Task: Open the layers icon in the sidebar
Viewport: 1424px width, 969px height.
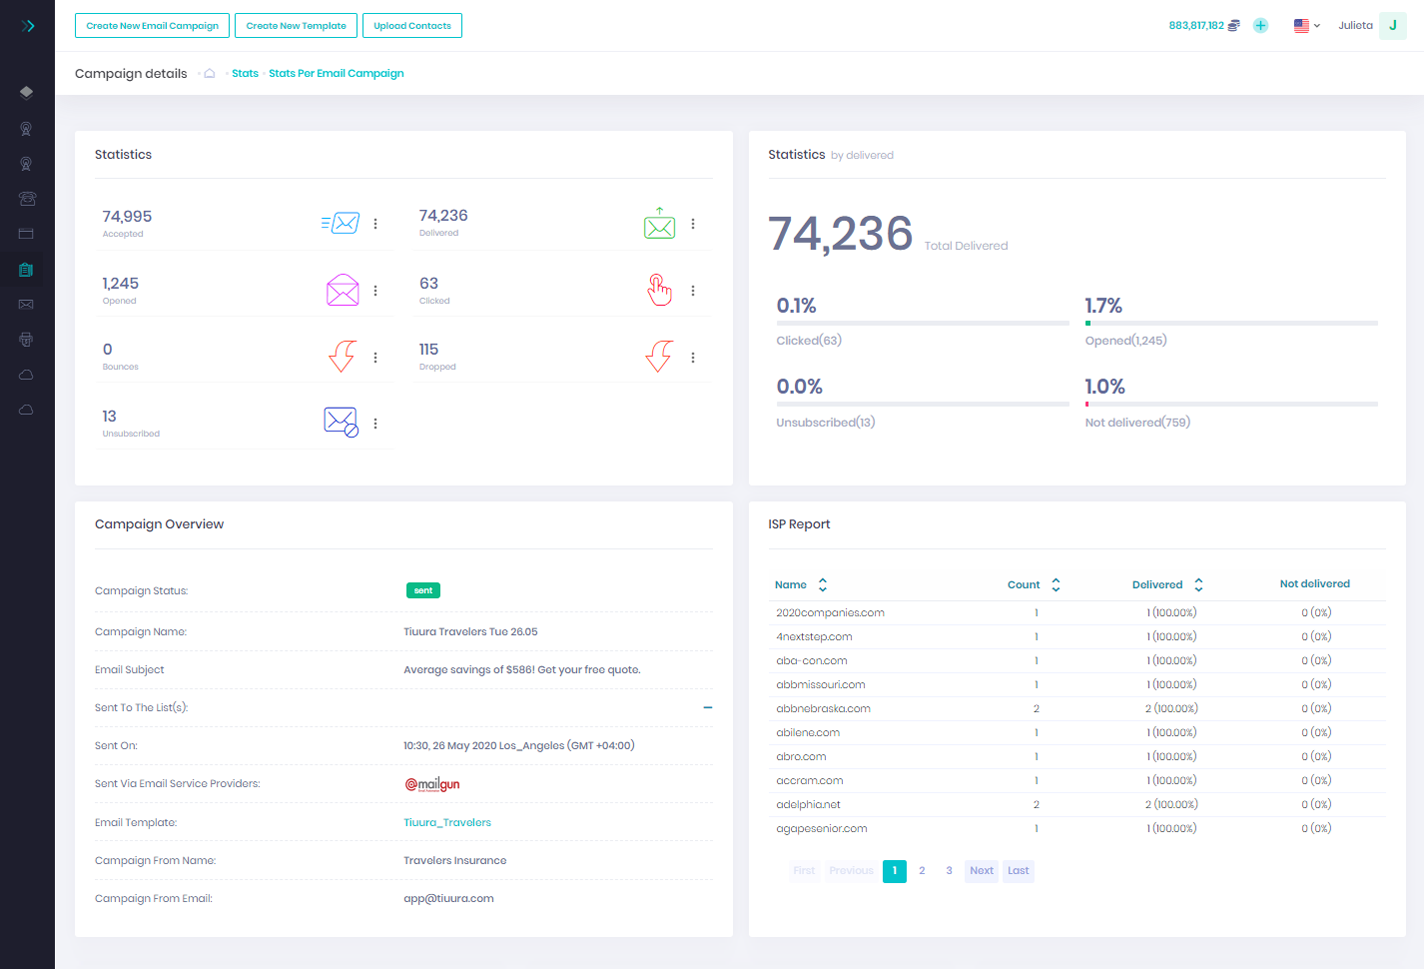Action: coord(26,93)
